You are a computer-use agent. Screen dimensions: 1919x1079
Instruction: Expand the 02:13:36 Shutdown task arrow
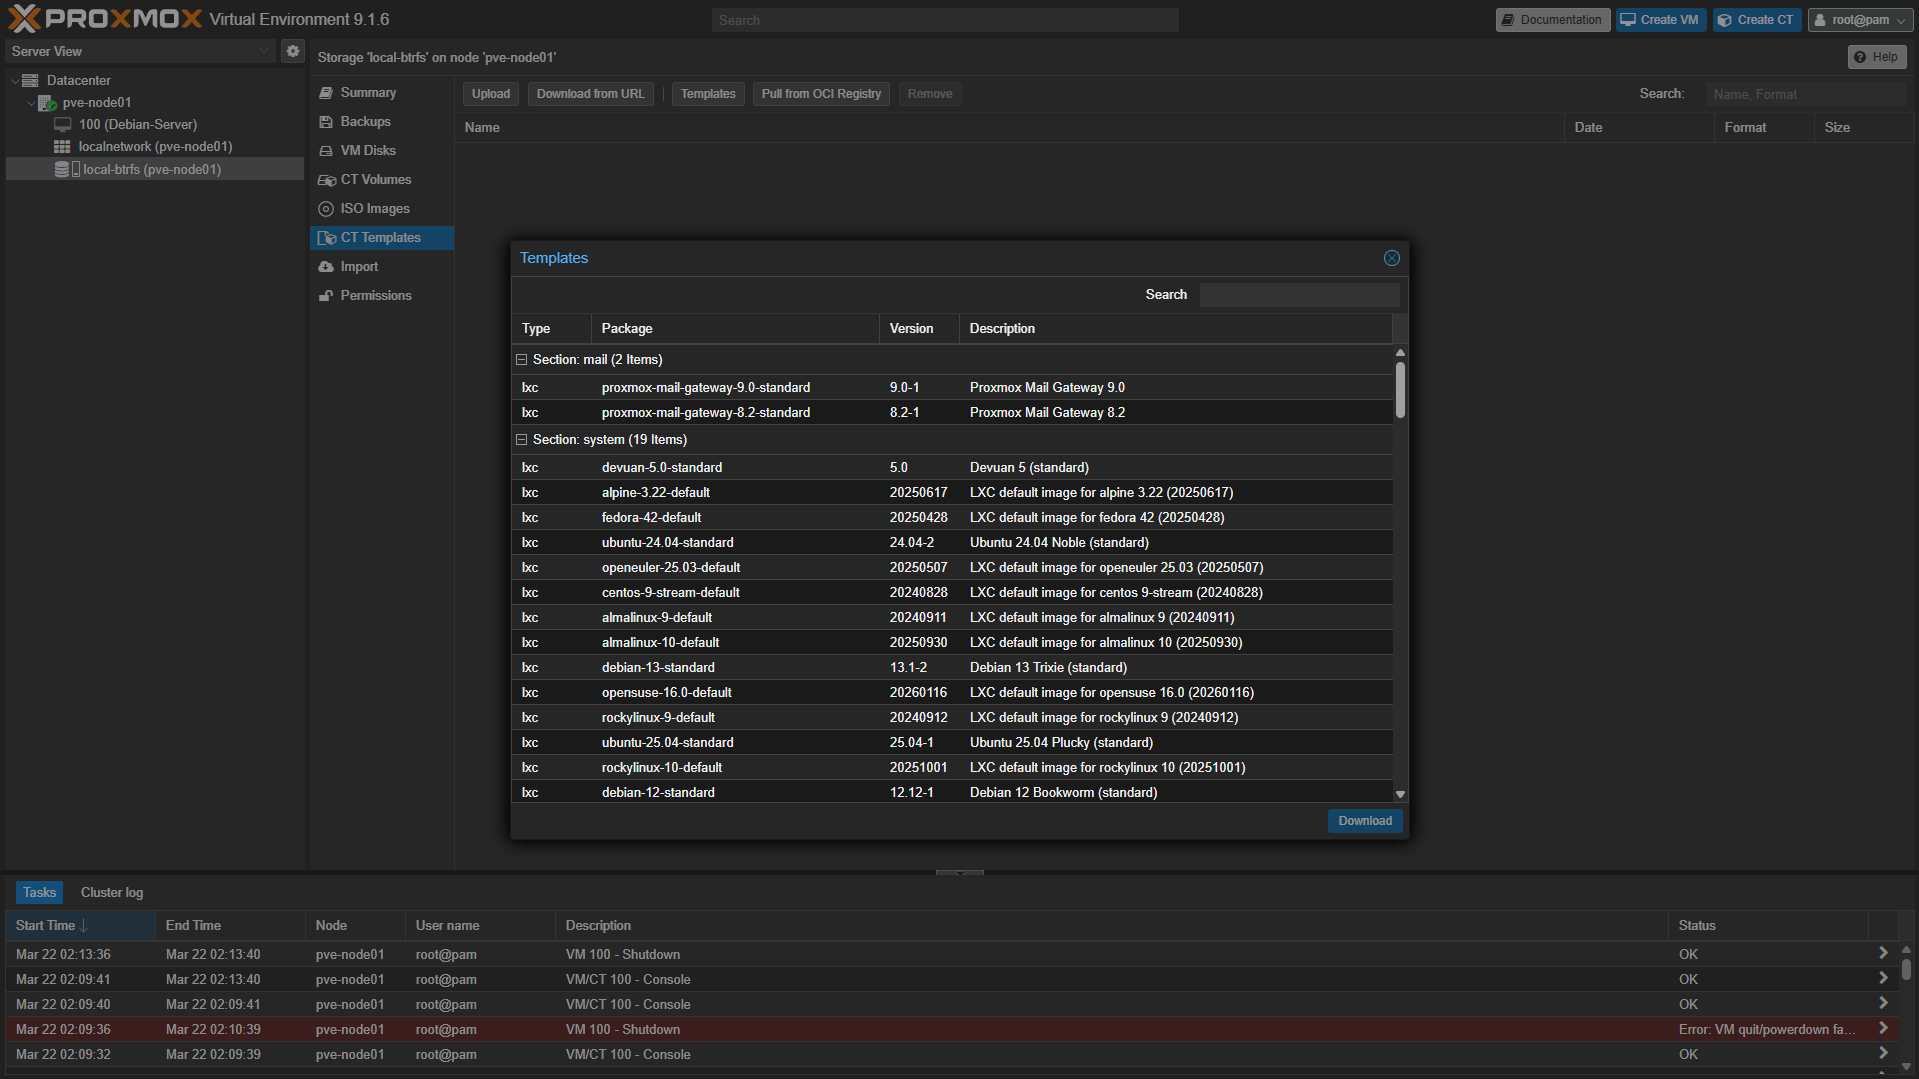click(x=1883, y=953)
